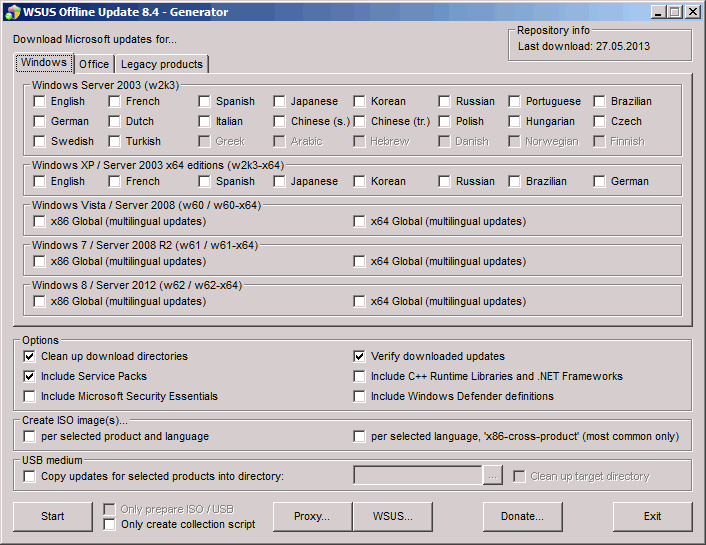
Task: Check Russian under Windows Server 2003 (w2k3)
Action: pyautogui.click(x=444, y=101)
